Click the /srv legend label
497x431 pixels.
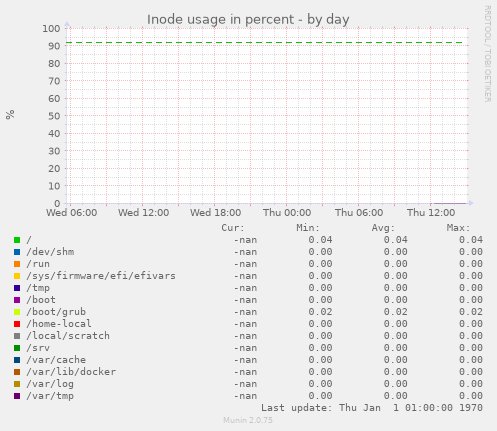coord(38,348)
